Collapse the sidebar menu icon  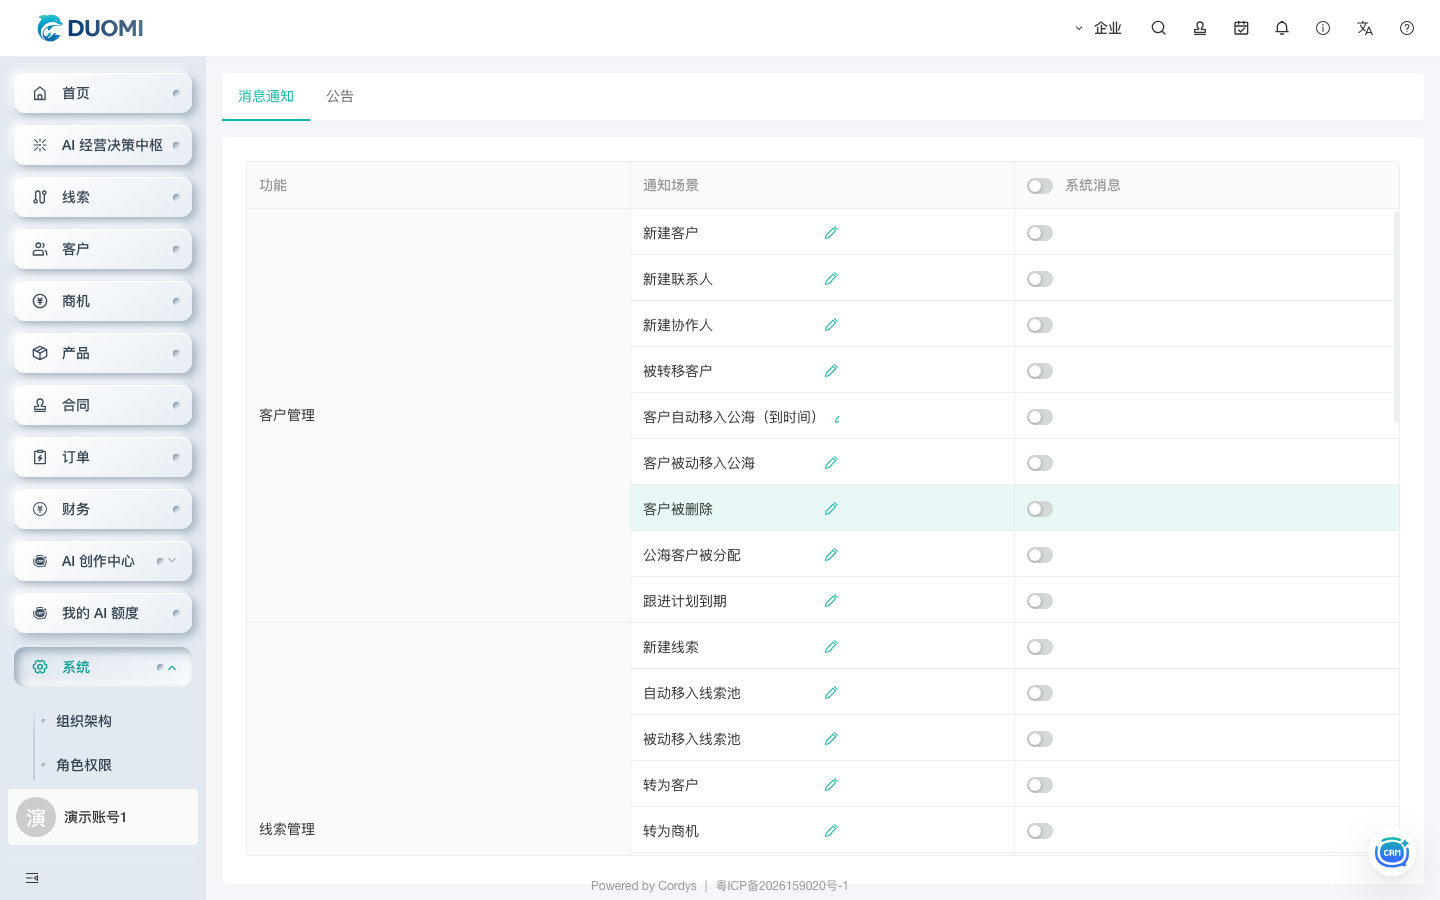tap(32, 878)
